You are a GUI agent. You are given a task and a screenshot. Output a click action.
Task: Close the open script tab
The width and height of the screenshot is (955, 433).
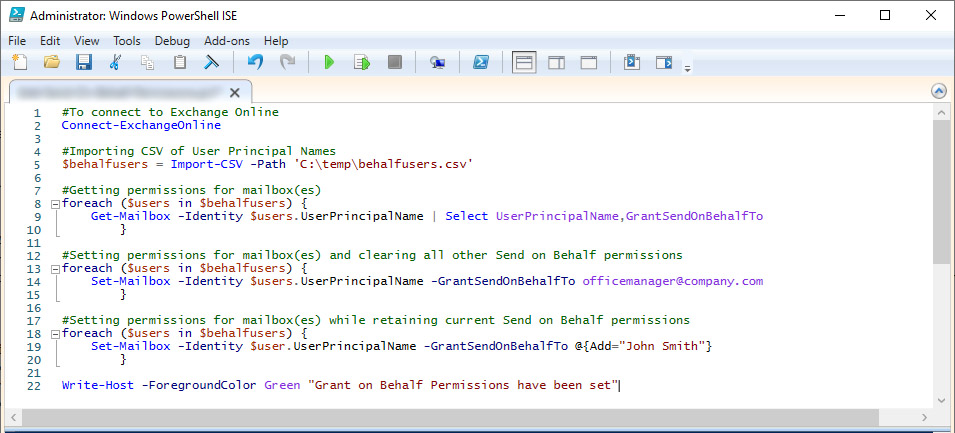point(234,93)
